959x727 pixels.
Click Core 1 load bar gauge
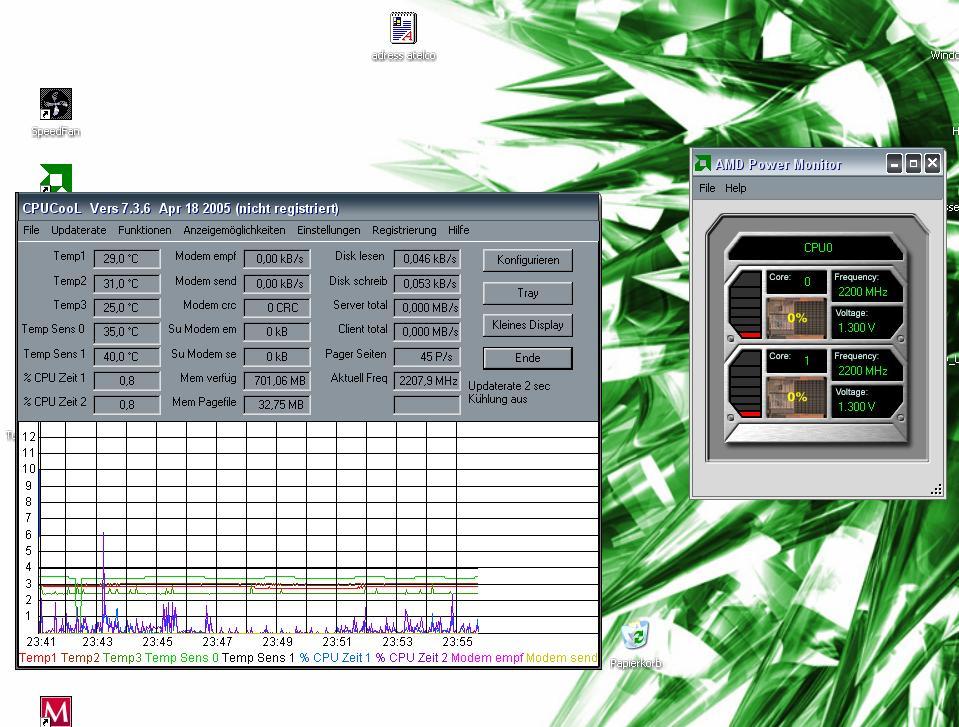[x=746, y=383]
